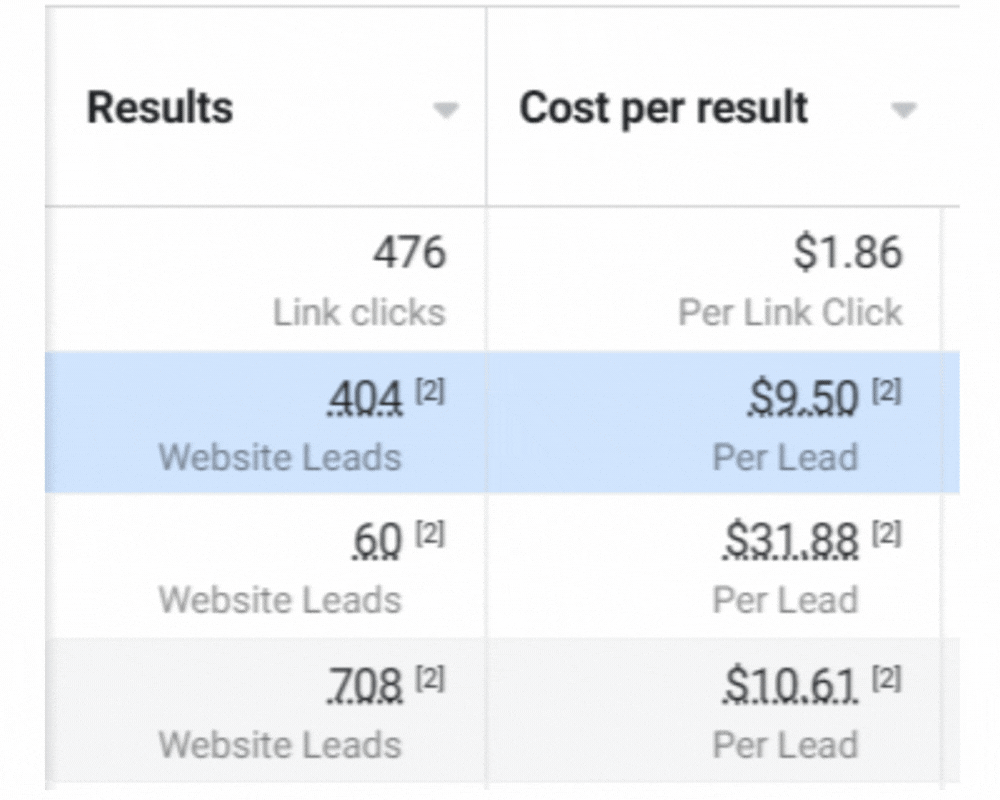Click the footnote marker beside 404
1000x800 pixels.
click(x=429, y=392)
